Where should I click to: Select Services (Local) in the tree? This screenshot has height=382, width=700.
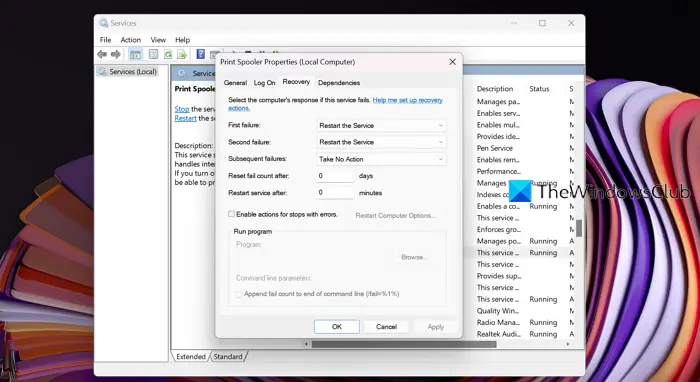pyautogui.click(x=133, y=71)
